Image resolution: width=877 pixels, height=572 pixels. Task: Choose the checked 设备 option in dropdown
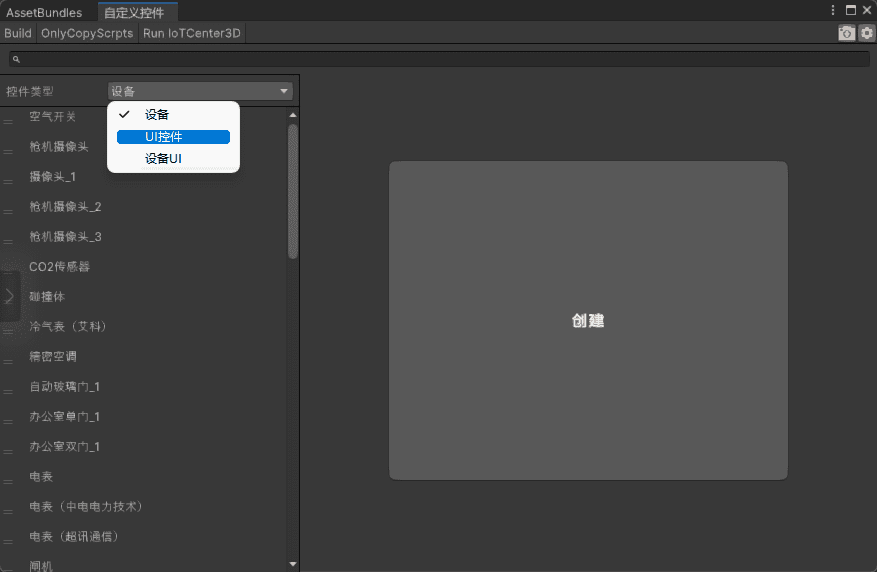click(157, 115)
